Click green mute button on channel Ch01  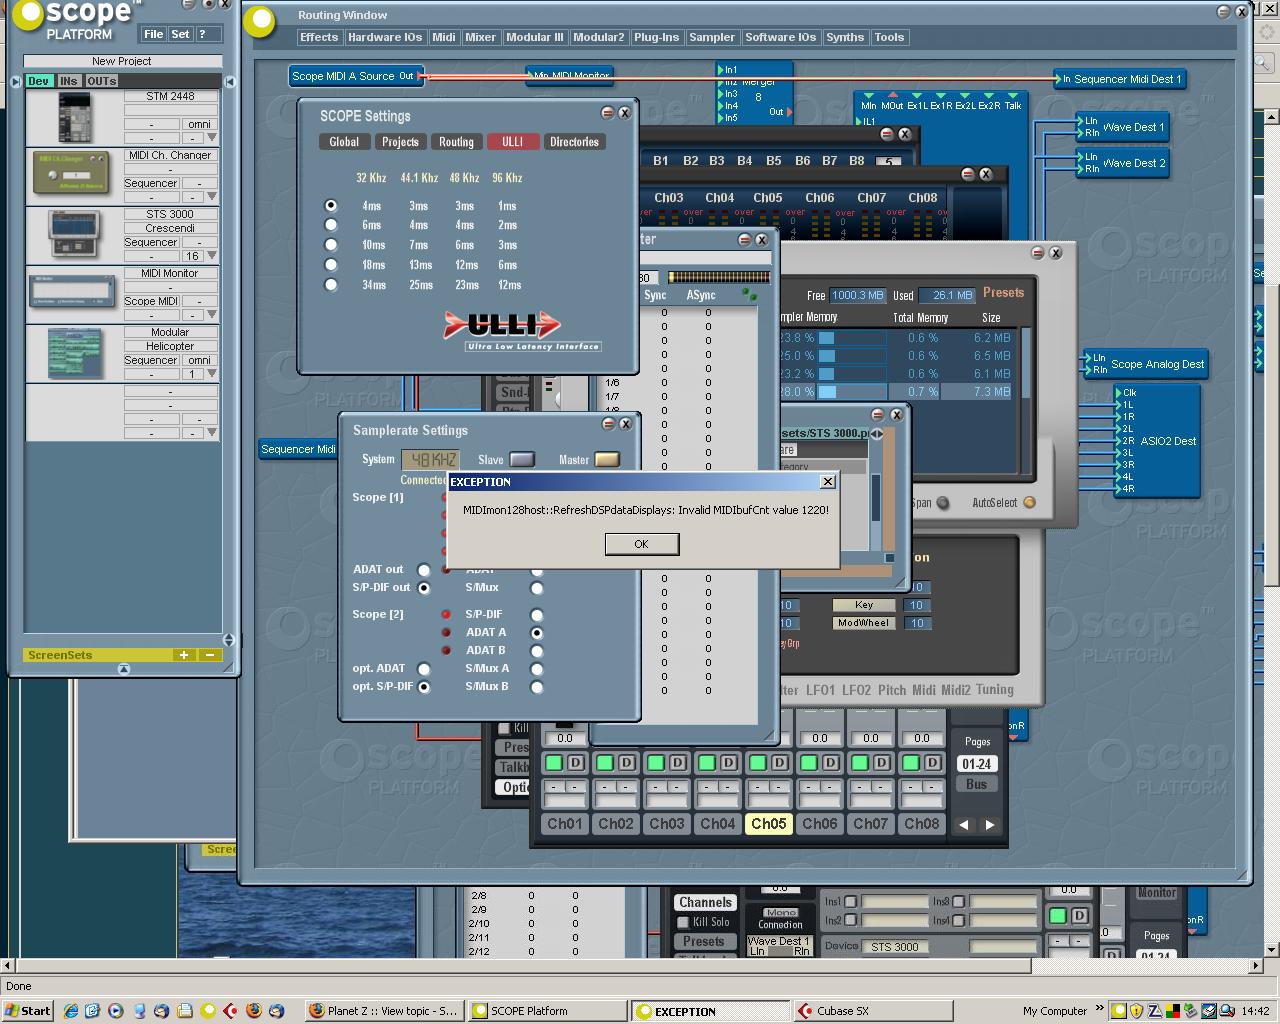pos(554,763)
